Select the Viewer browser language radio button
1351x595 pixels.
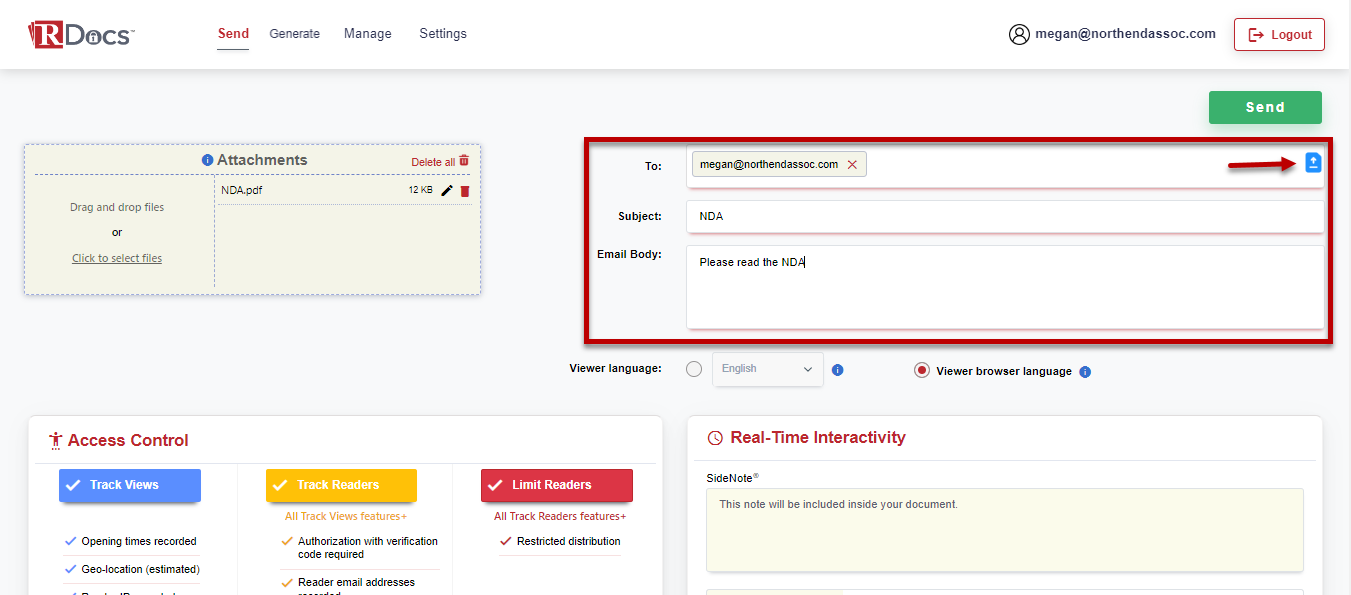coord(921,369)
